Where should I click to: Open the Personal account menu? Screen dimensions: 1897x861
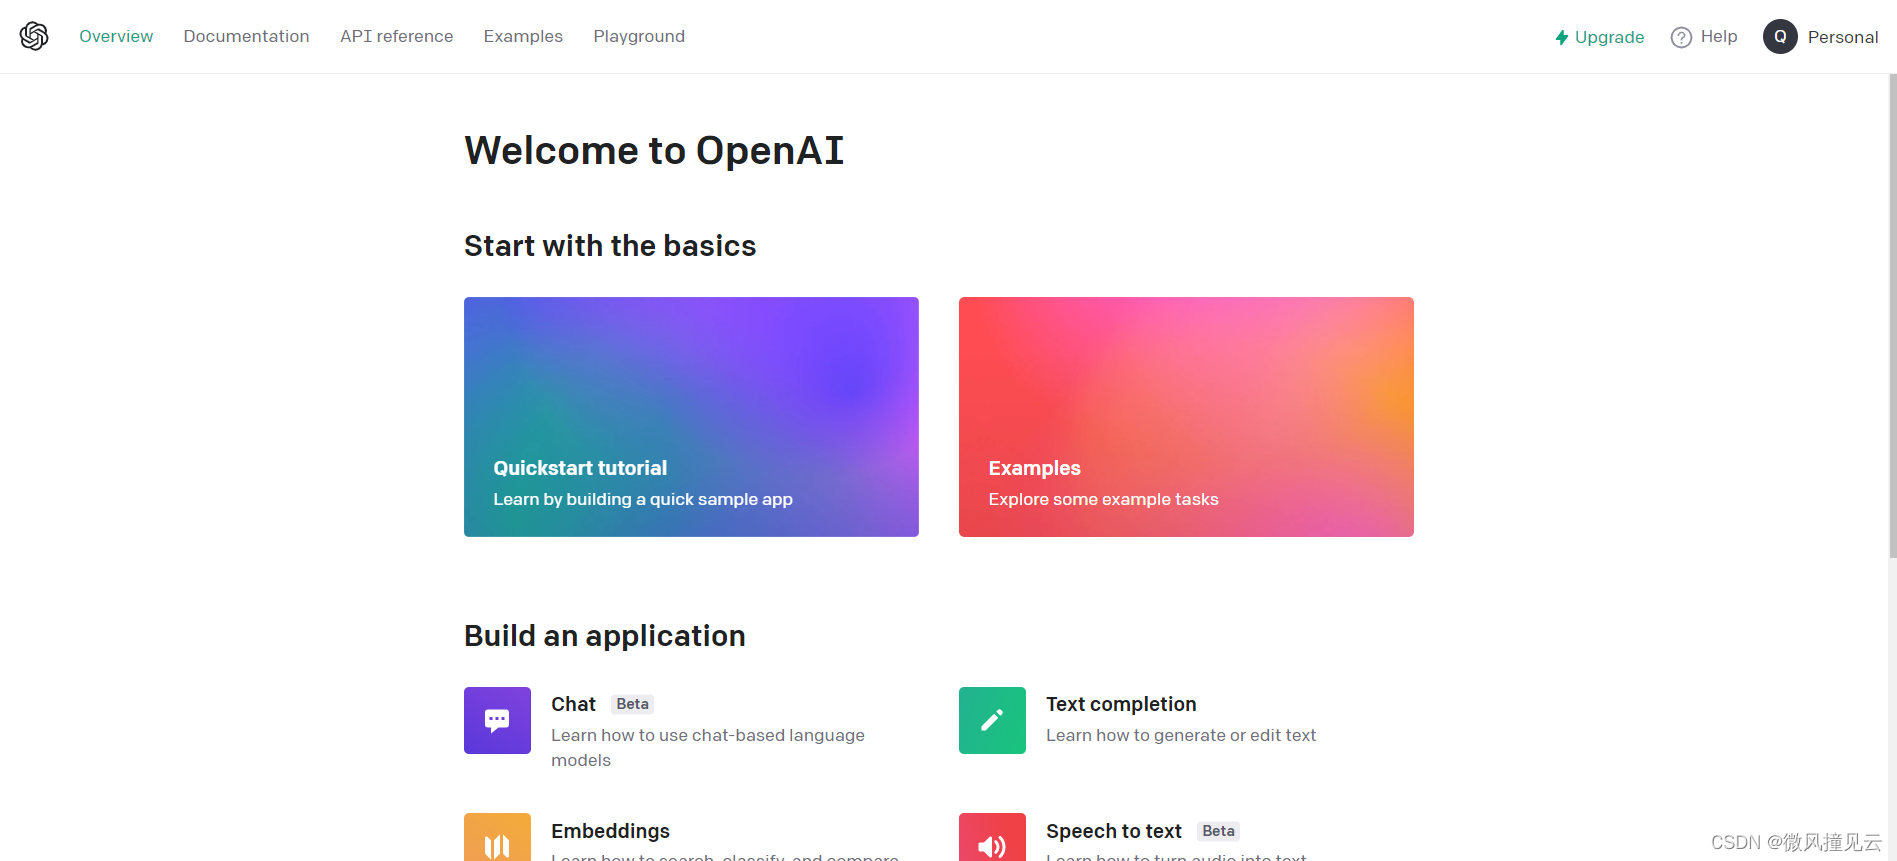(1842, 37)
